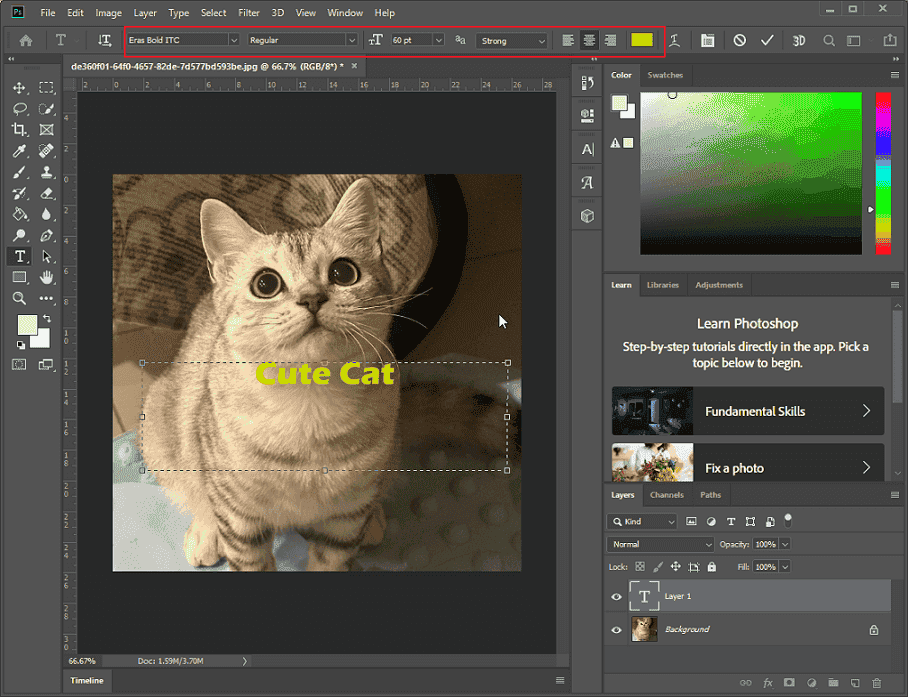The image size is (908, 697).
Task: Select the Zoom tool
Action: tap(19, 298)
